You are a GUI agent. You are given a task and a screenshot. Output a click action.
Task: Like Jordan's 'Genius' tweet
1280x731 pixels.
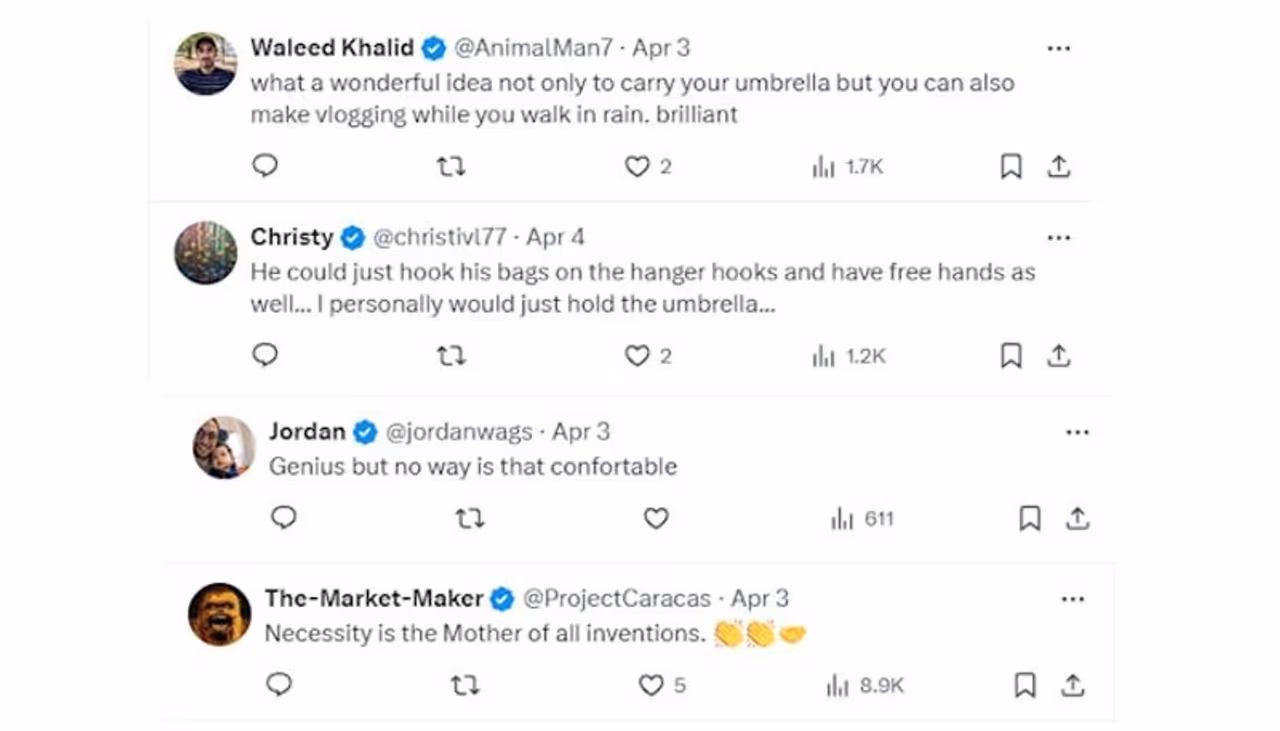pyautogui.click(x=656, y=518)
